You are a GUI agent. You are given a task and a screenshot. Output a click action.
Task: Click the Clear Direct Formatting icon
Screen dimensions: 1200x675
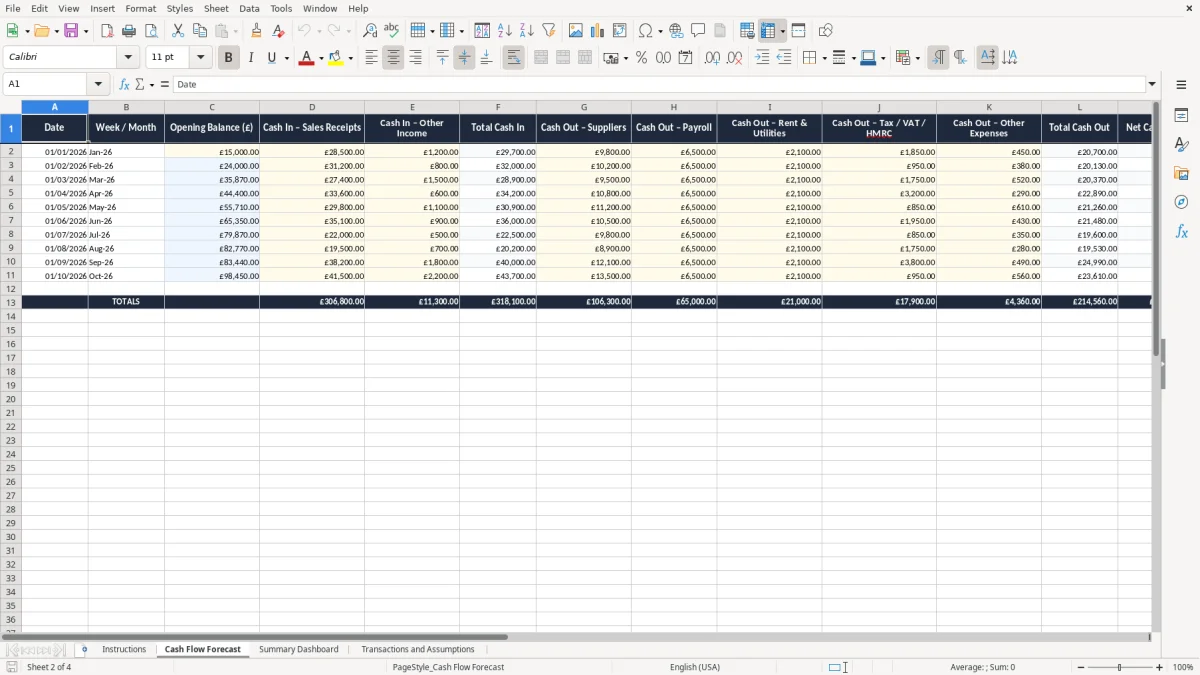(x=279, y=31)
